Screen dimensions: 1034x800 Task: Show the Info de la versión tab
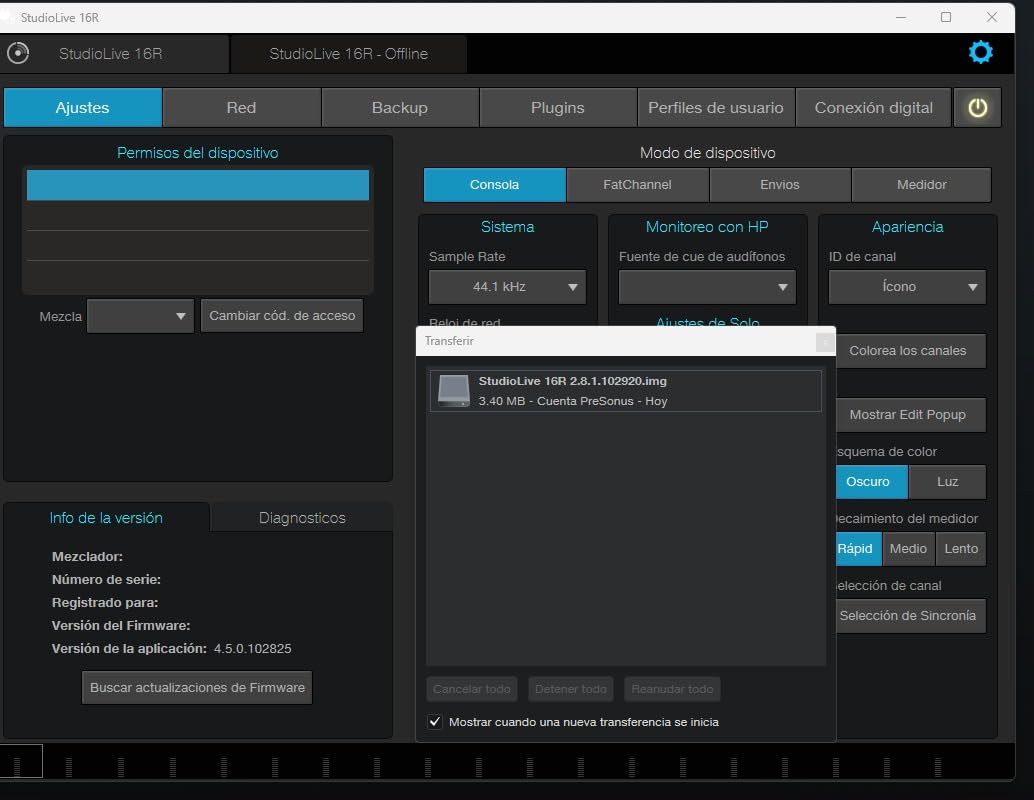click(106, 518)
